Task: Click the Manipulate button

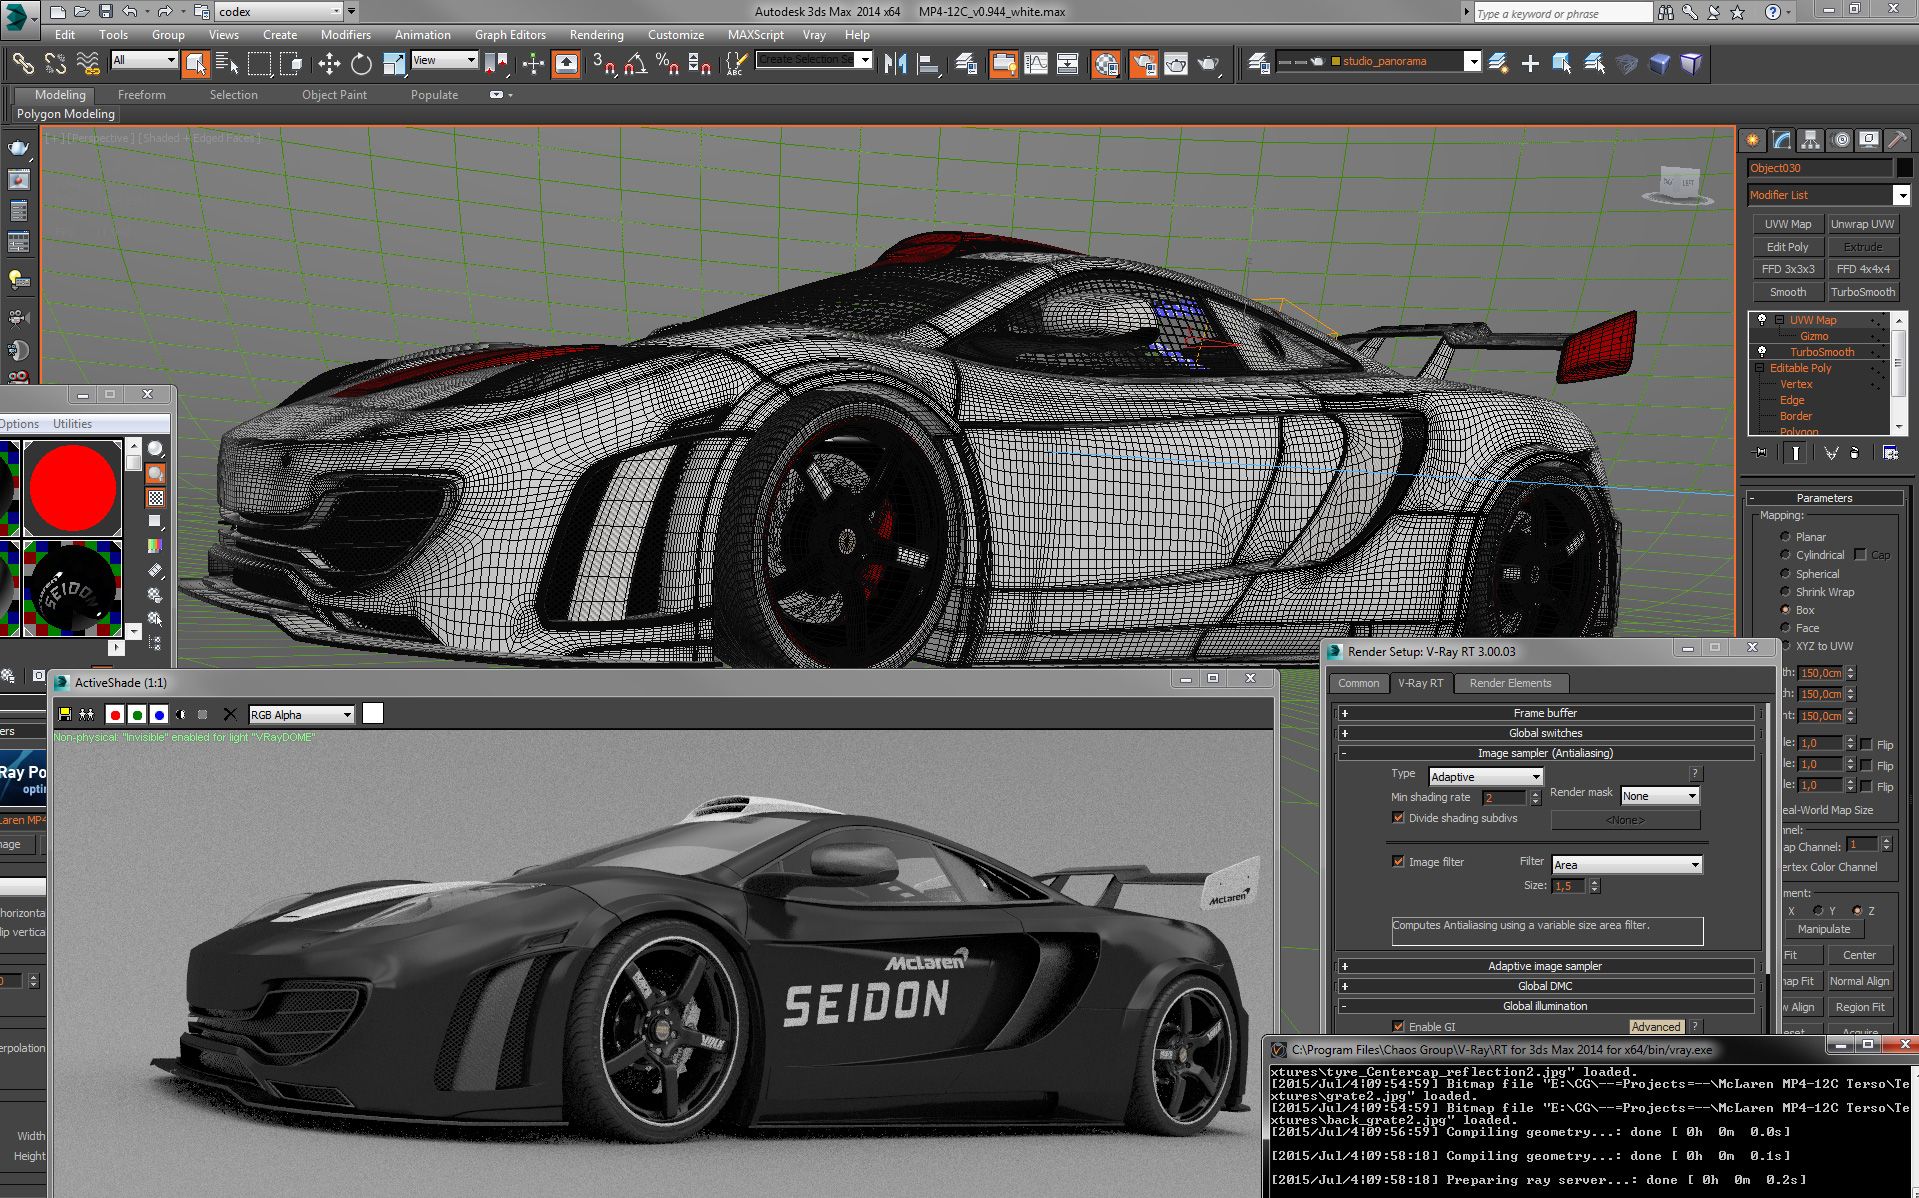Action: coord(1823,929)
